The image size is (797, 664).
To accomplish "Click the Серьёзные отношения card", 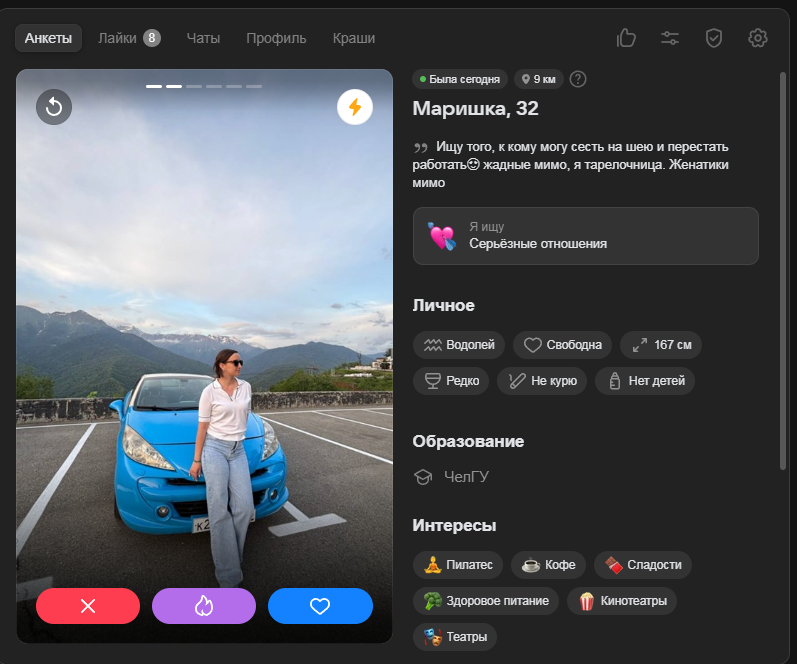I will (x=585, y=236).
